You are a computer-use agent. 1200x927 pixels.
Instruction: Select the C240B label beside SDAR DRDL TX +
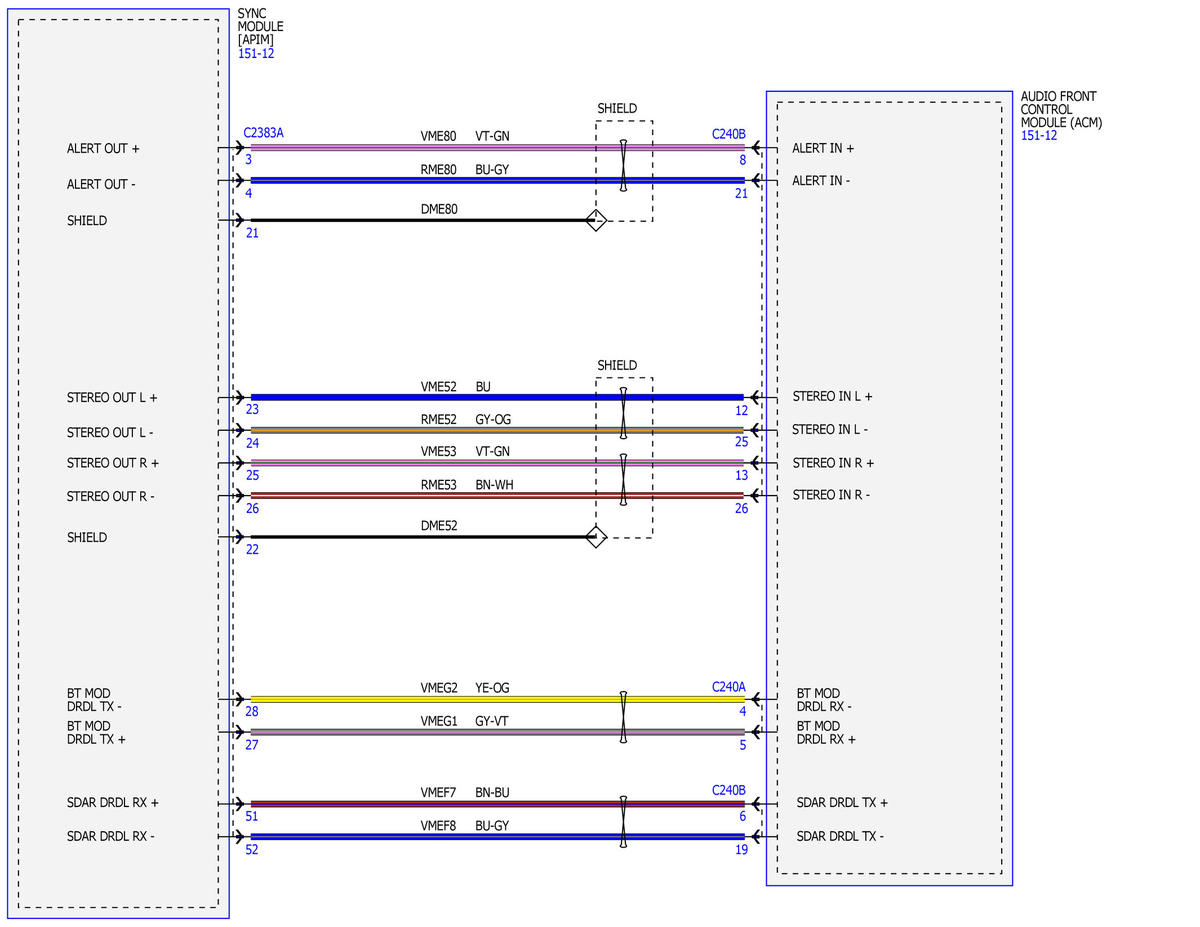coord(729,790)
